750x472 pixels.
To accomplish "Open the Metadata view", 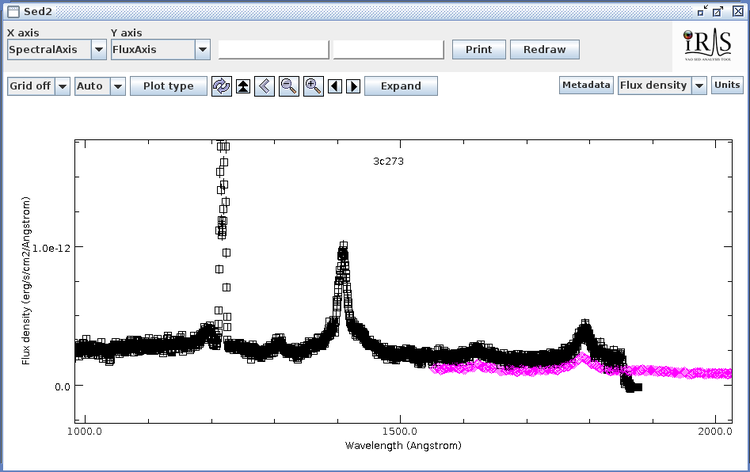I will click(586, 85).
